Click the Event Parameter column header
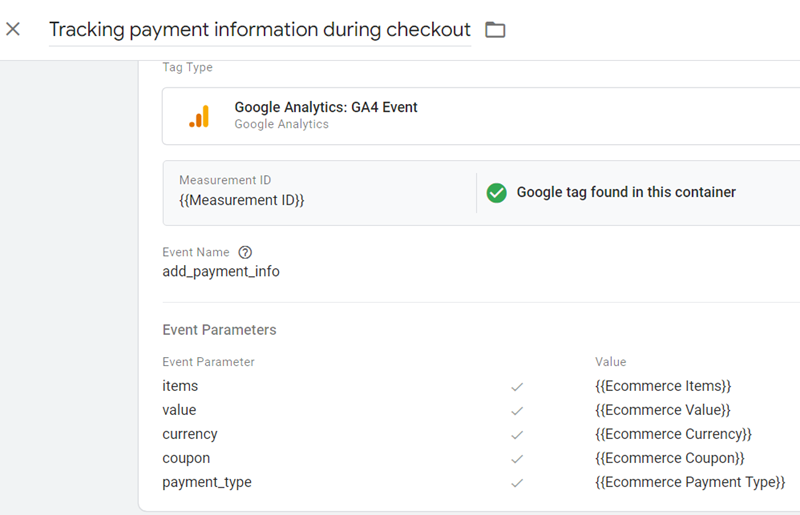This screenshot has width=800, height=515. 208,362
